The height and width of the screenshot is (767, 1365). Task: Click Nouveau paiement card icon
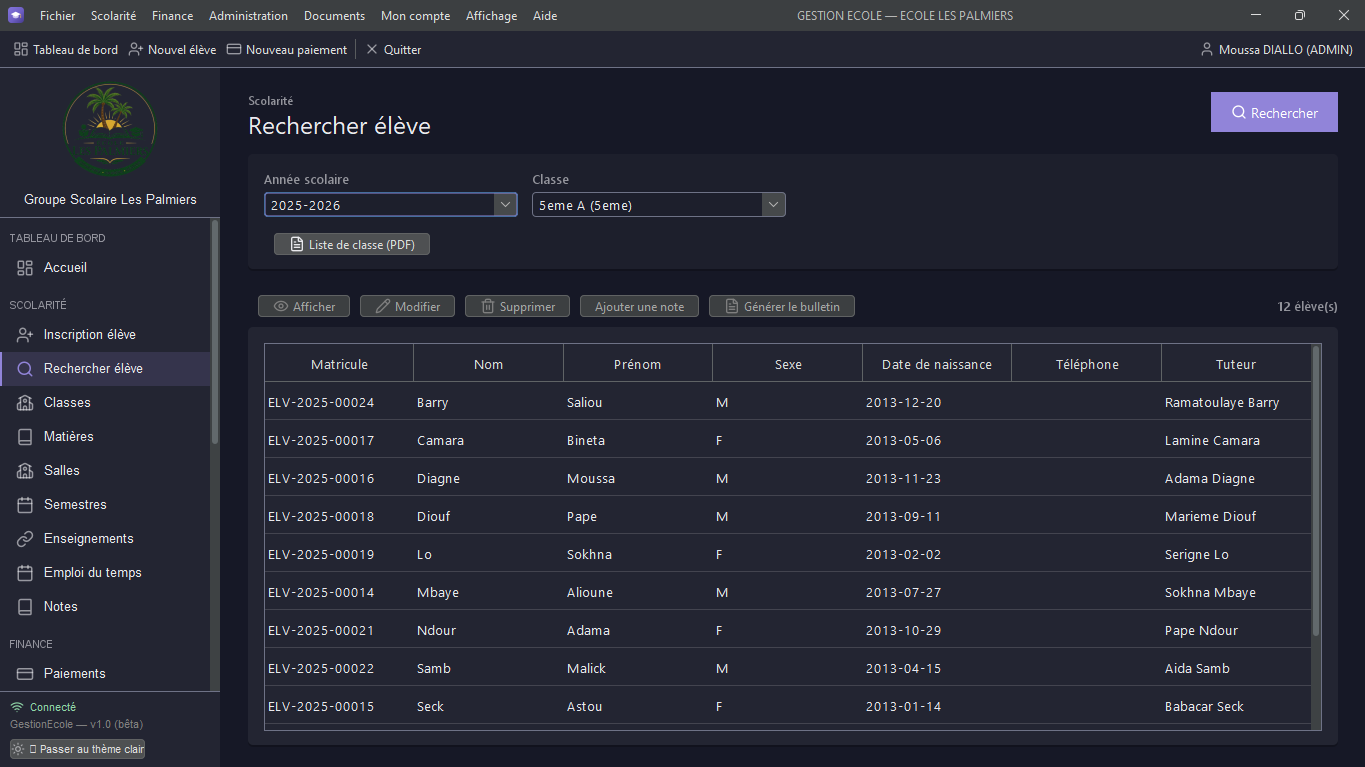234,49
